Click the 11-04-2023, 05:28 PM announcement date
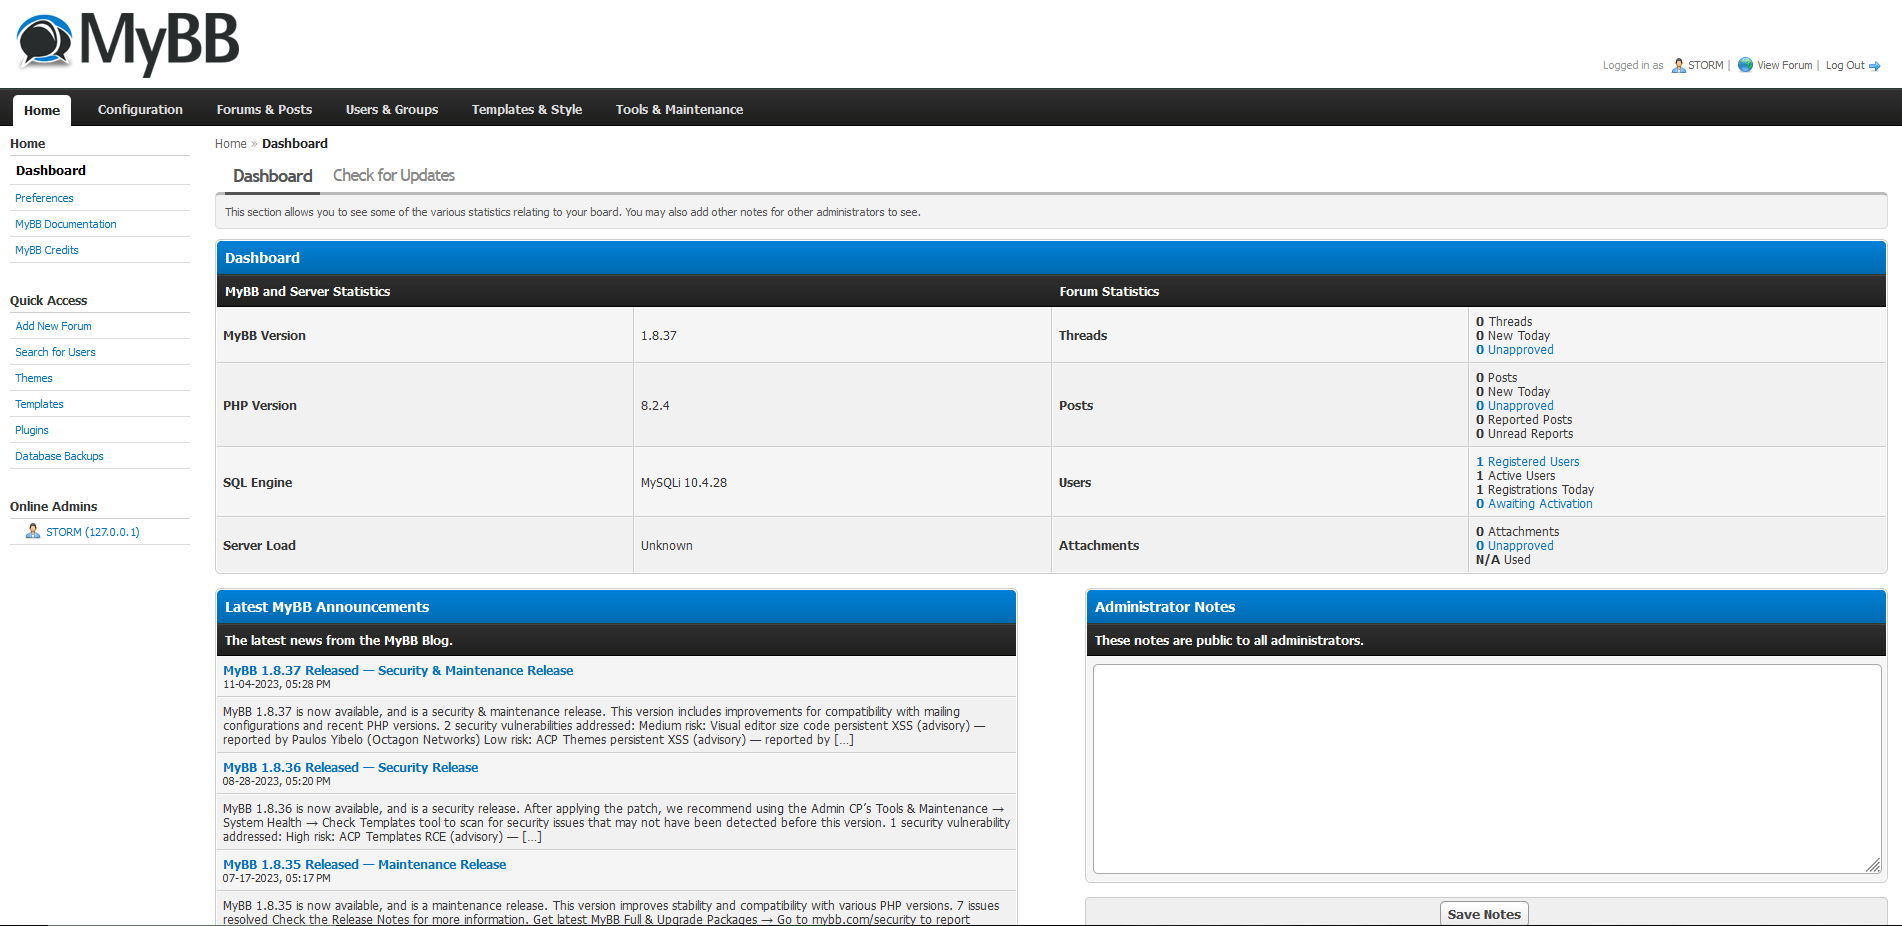 (x=276, y=685)
